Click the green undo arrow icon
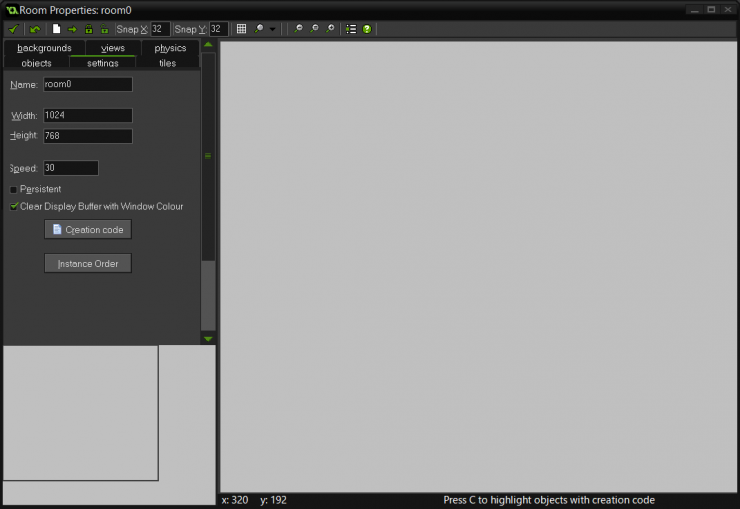740x509 pixels. click(34, 29)
